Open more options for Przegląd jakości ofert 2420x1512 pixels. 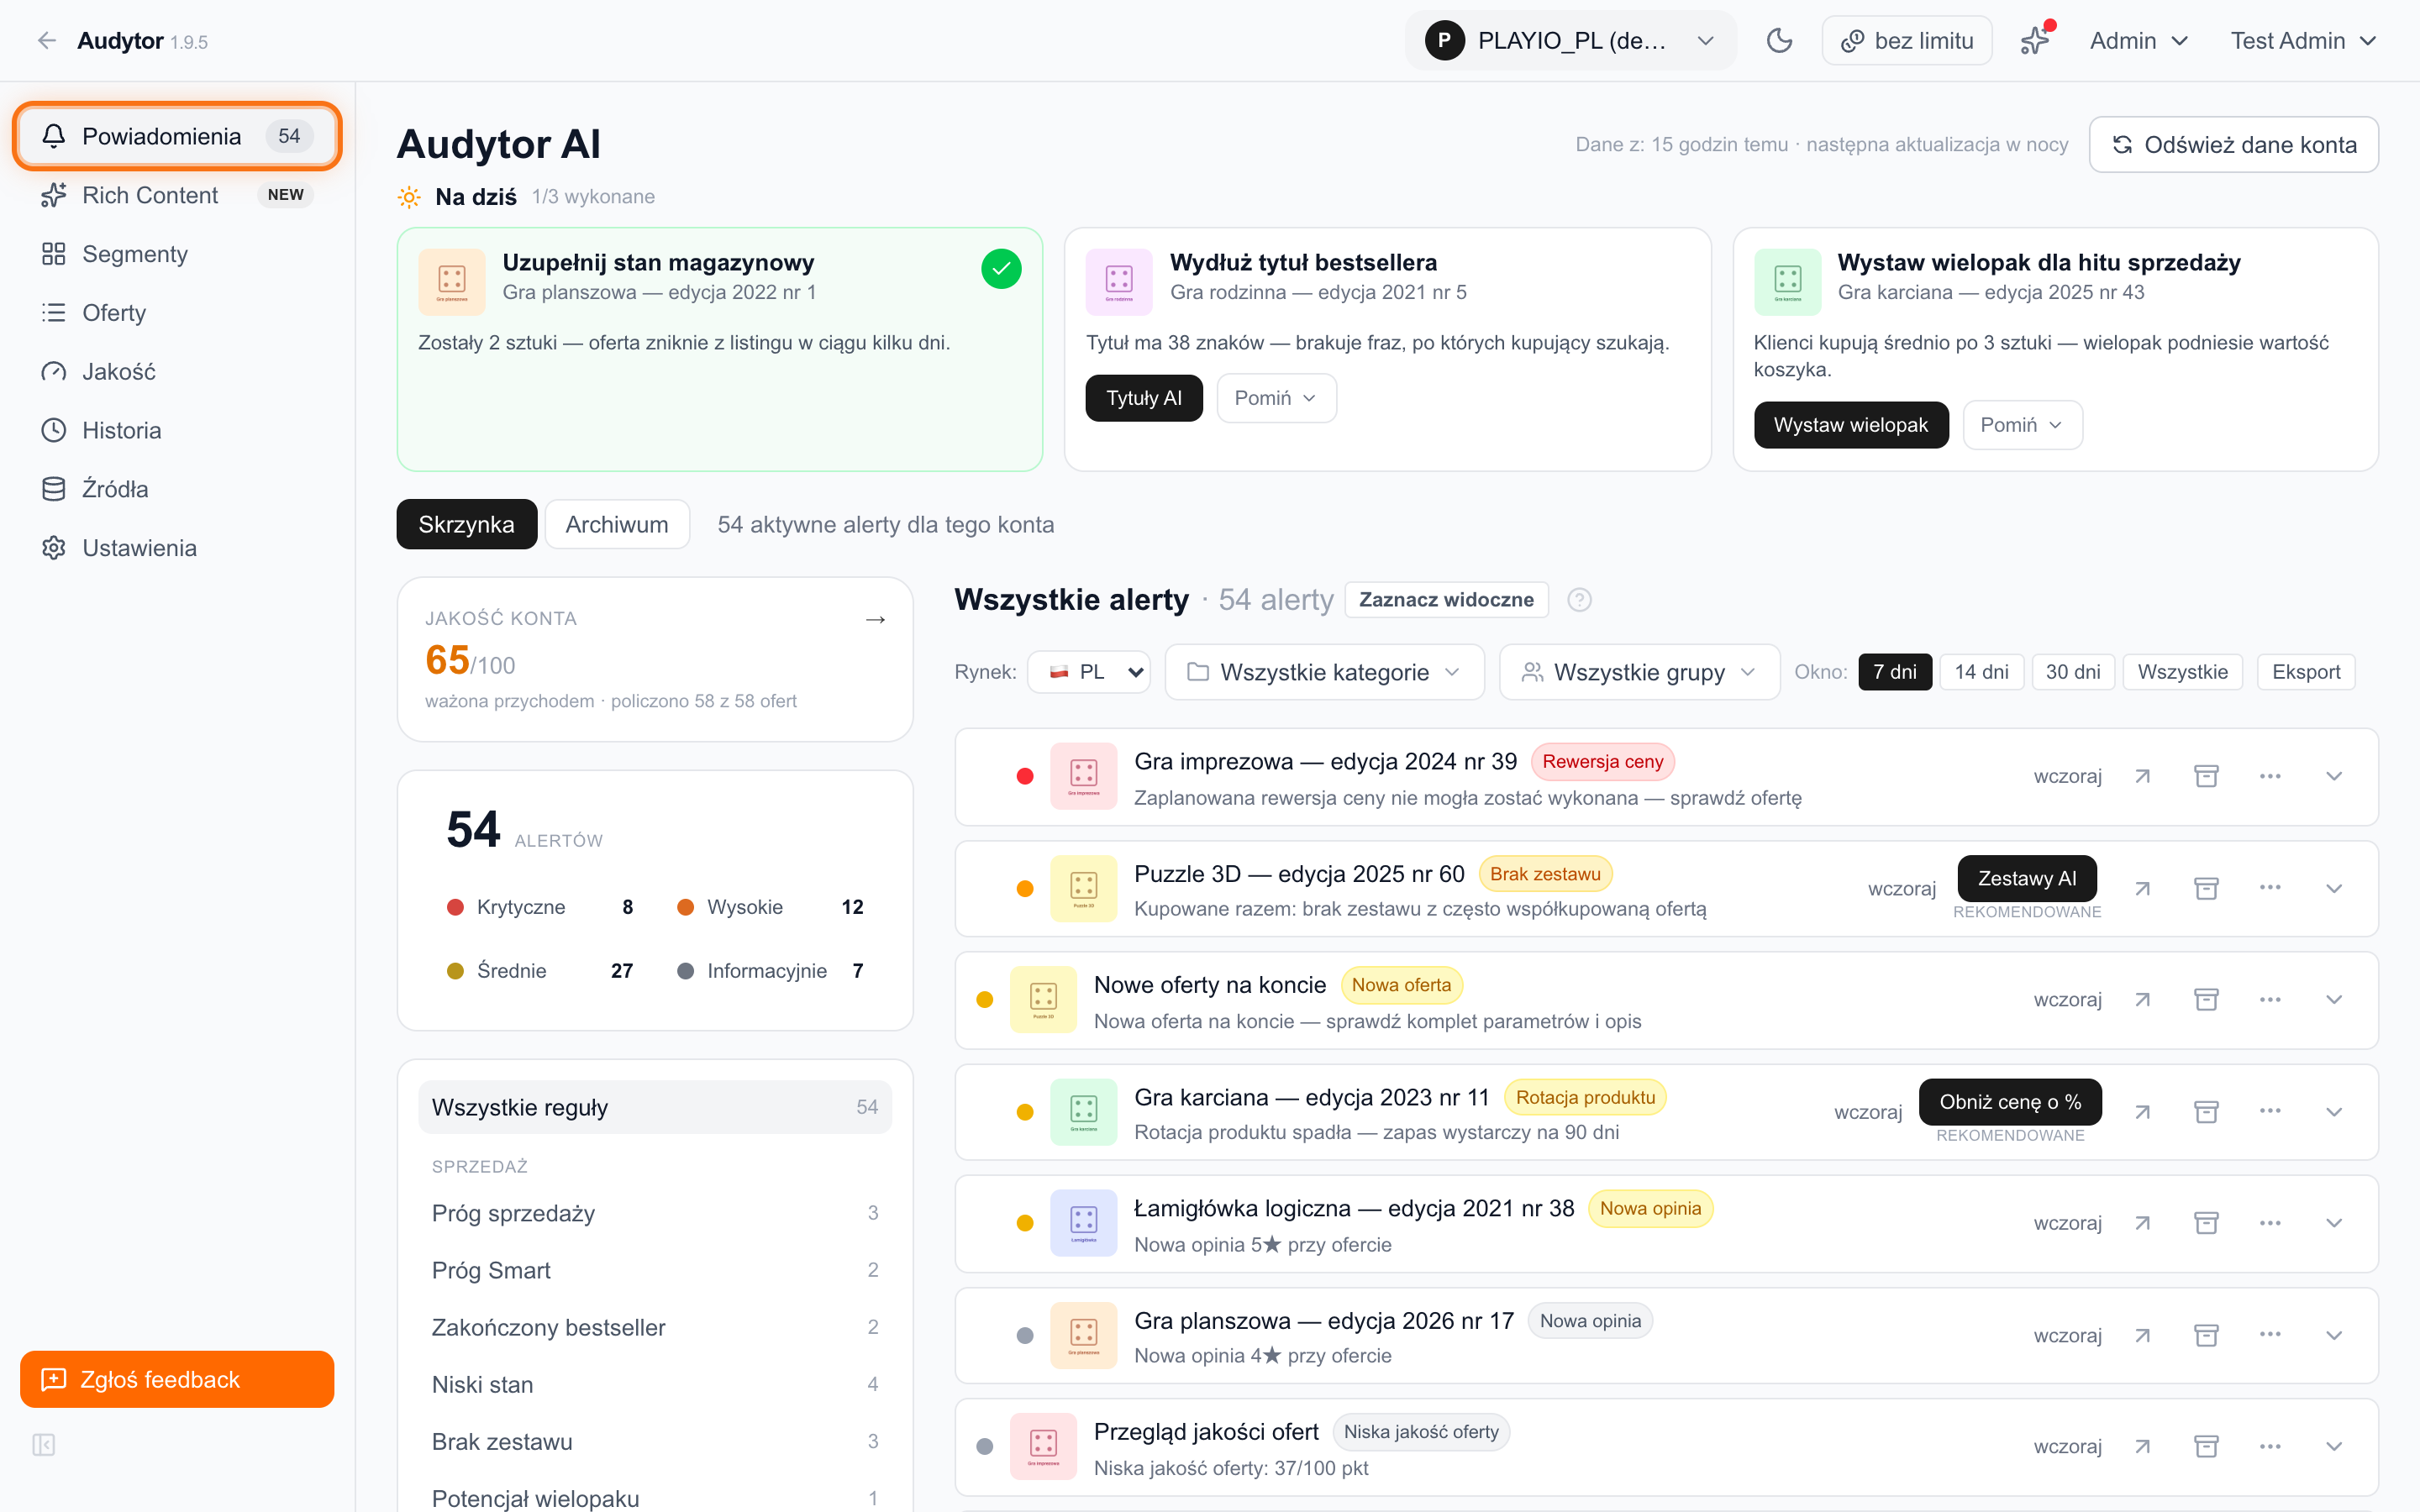pos(2270,1446)
